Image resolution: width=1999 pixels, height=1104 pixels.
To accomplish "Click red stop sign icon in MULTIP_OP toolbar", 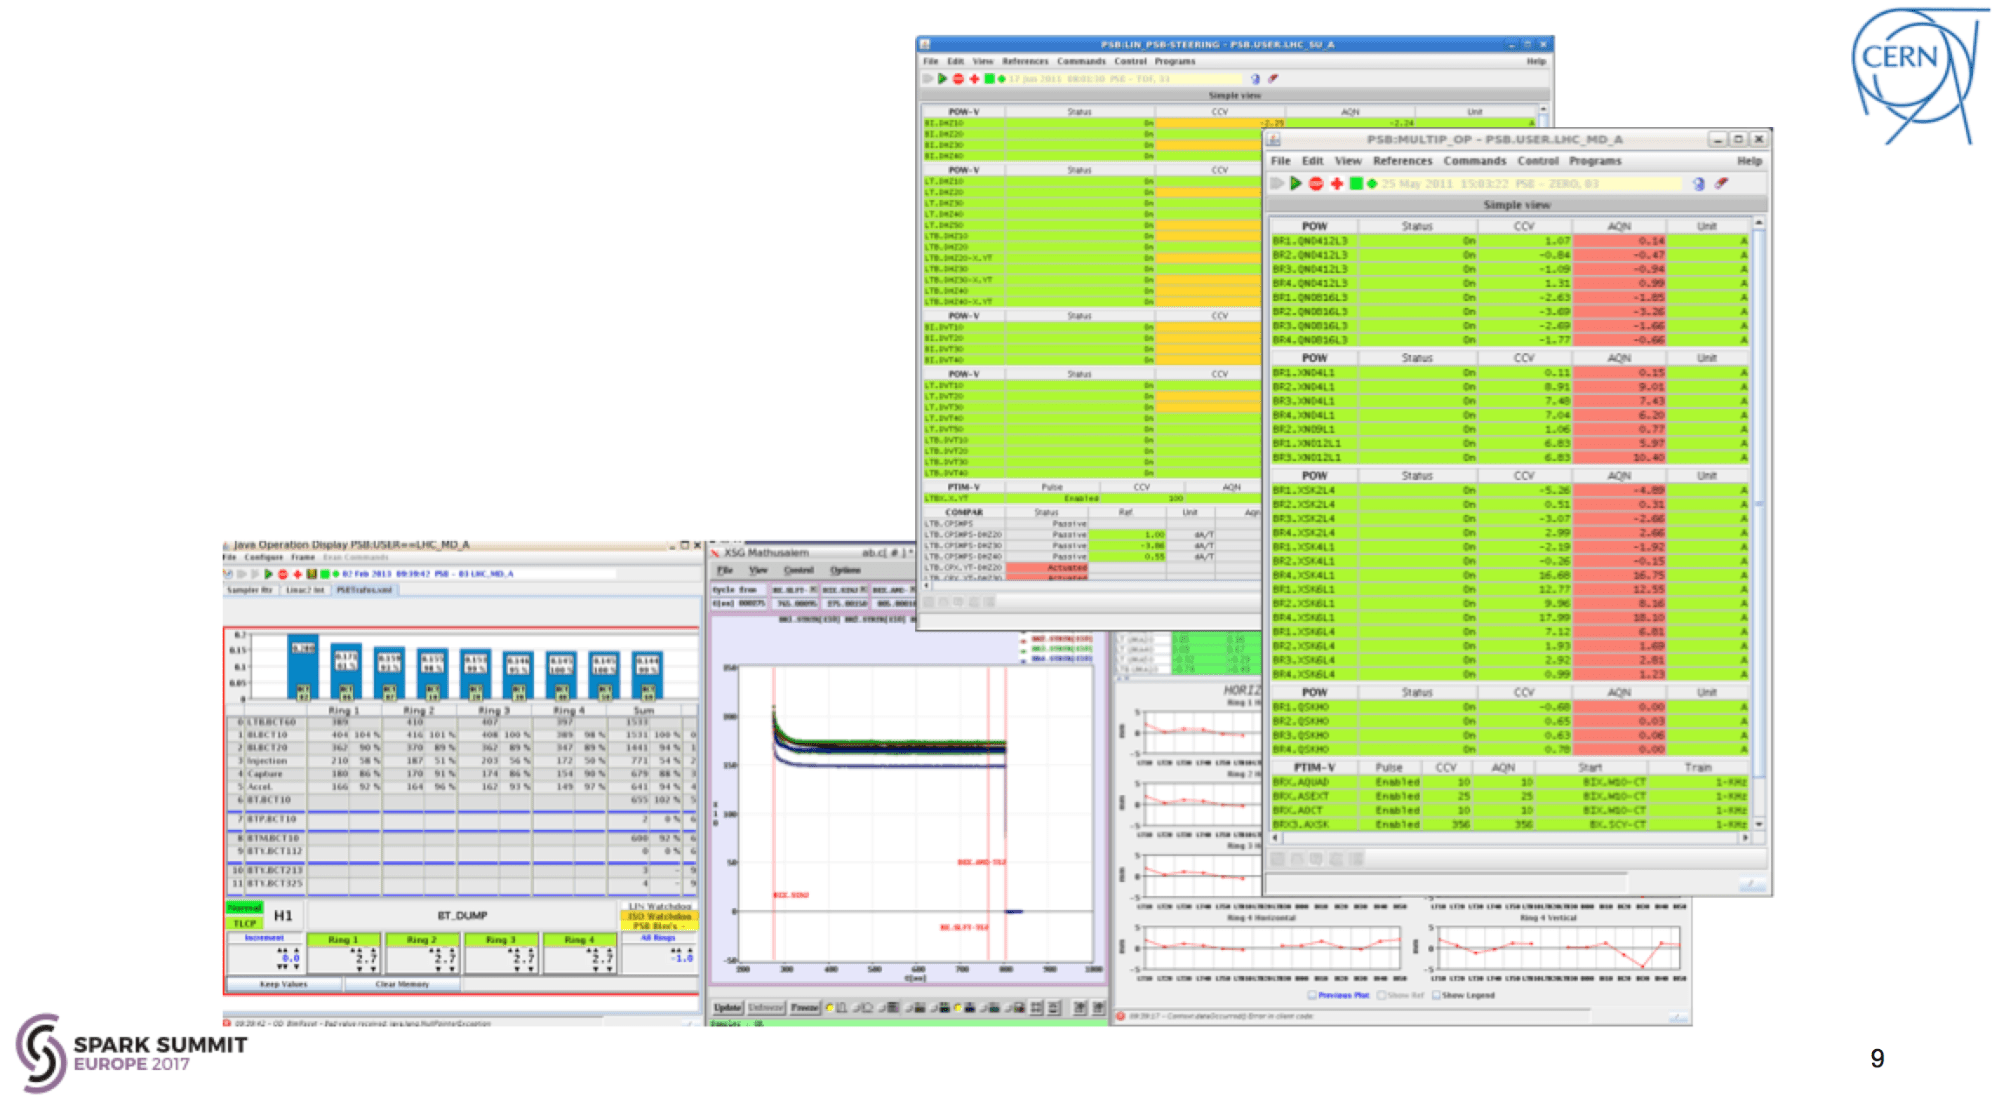I will click(x=1316, y=184).
